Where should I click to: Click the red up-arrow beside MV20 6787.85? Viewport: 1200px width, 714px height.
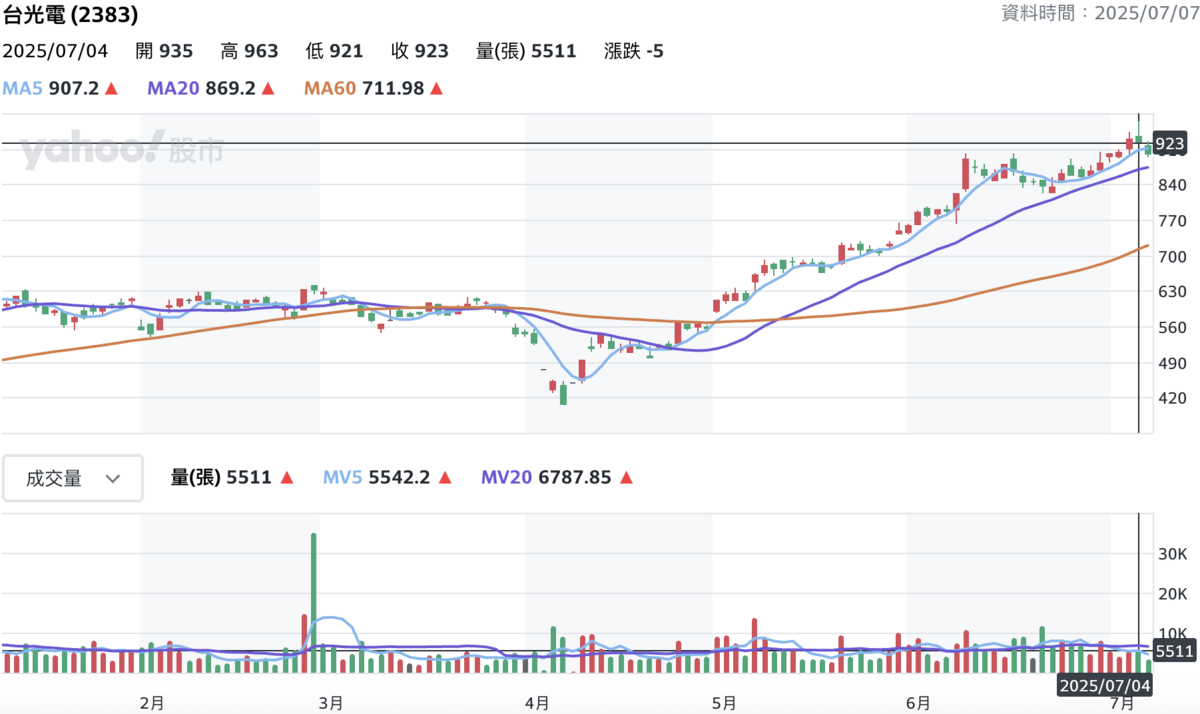coord(626,478)
